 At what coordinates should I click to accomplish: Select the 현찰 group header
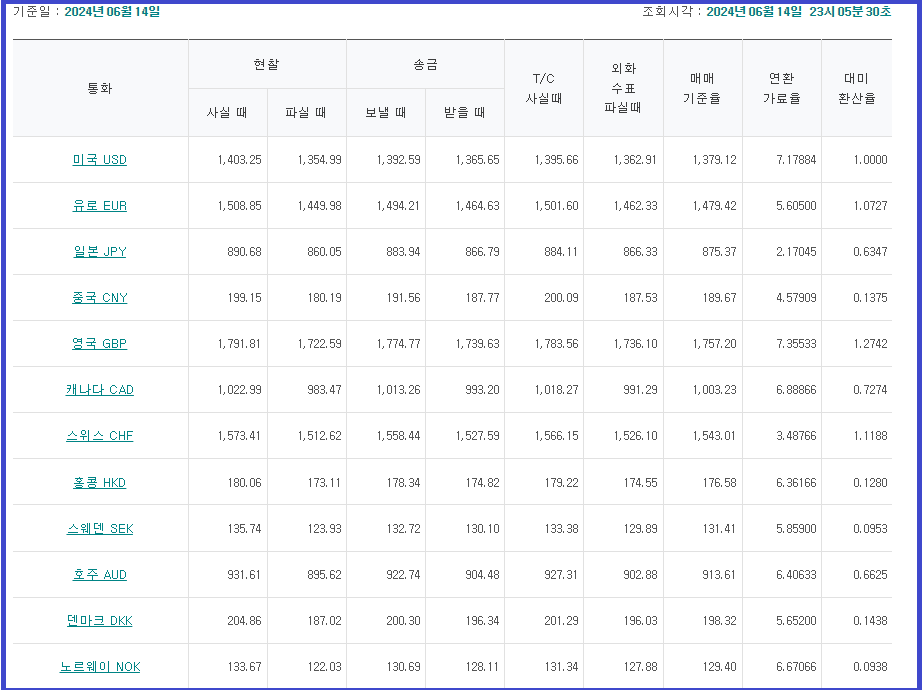tap(267, 64)
